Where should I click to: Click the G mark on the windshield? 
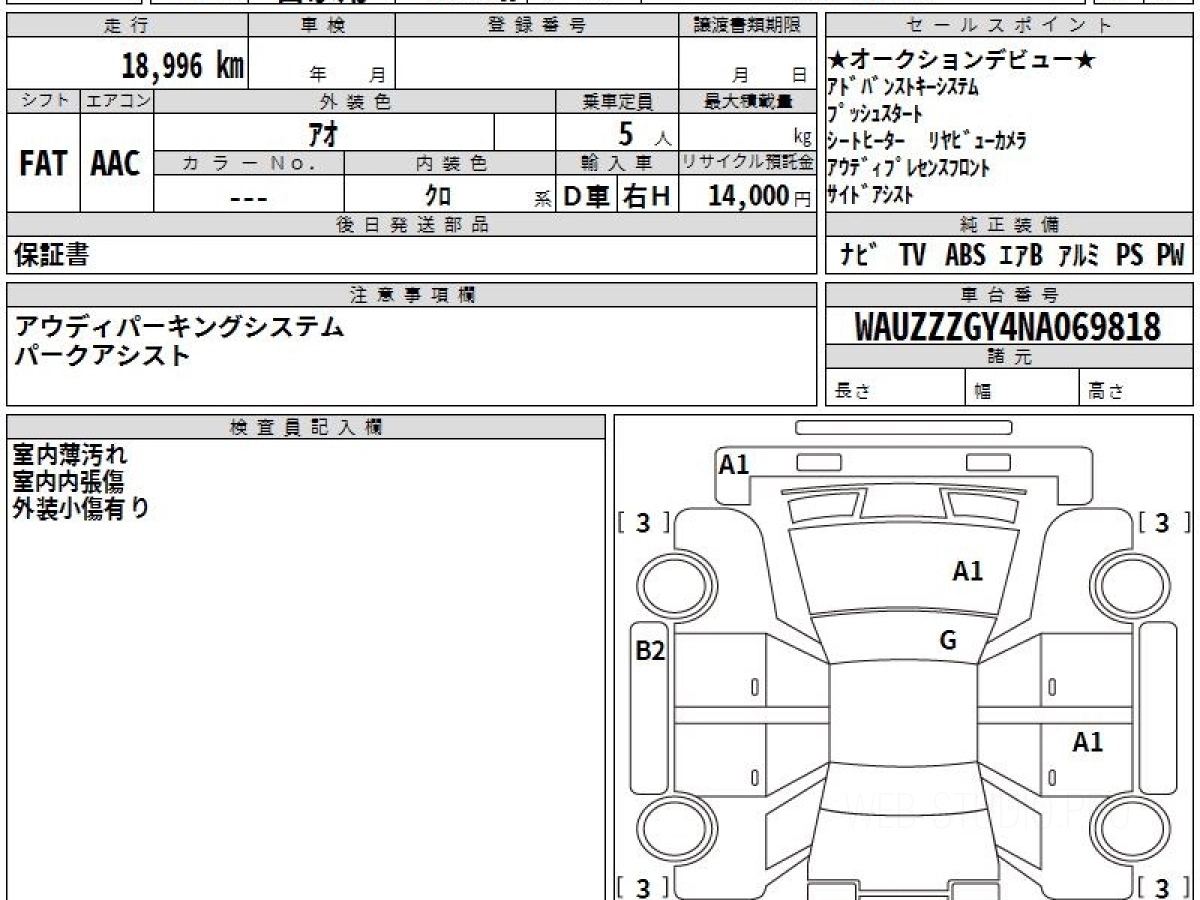948,641
